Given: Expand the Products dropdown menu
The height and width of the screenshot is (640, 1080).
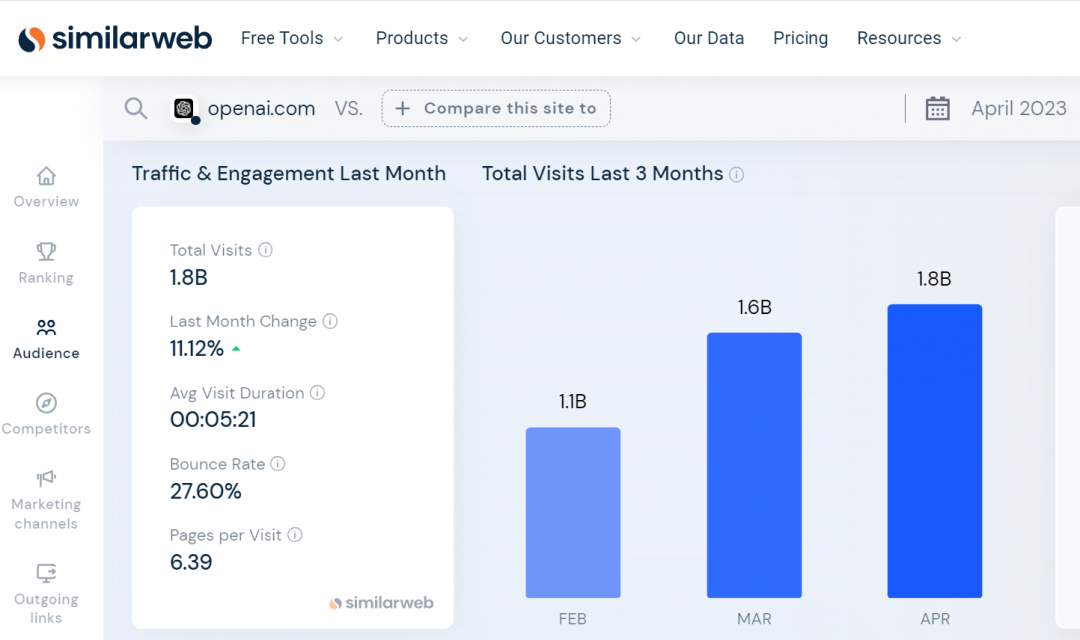Looking at the screenshot, I should click(421, 38).
